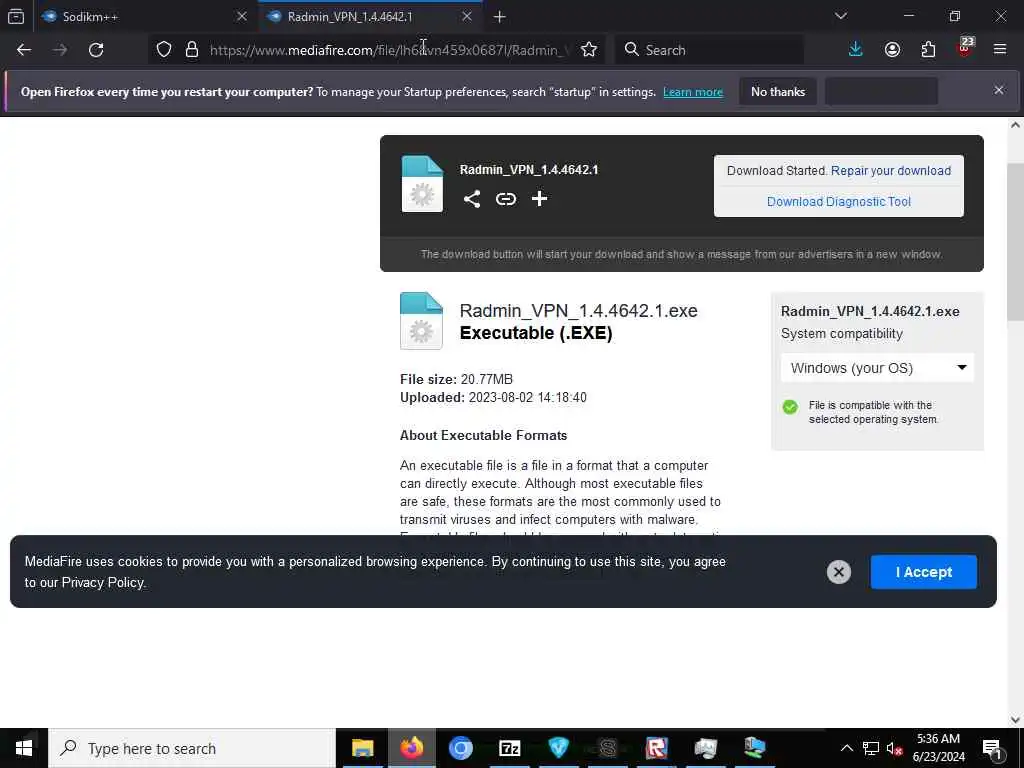The width and height of the screenshot is (1024, 768).
Task: Click the Radmin_VPN_1.4.4642.1.exe file title
Action: point(578,310)
